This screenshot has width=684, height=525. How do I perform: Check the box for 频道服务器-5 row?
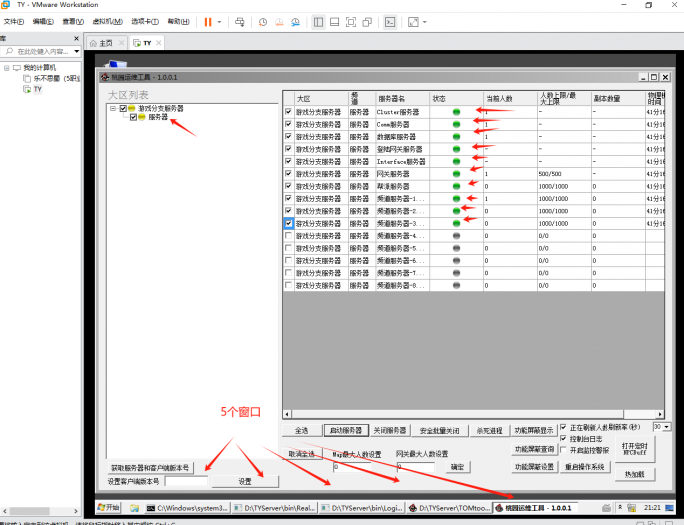[x=289, y=248]
